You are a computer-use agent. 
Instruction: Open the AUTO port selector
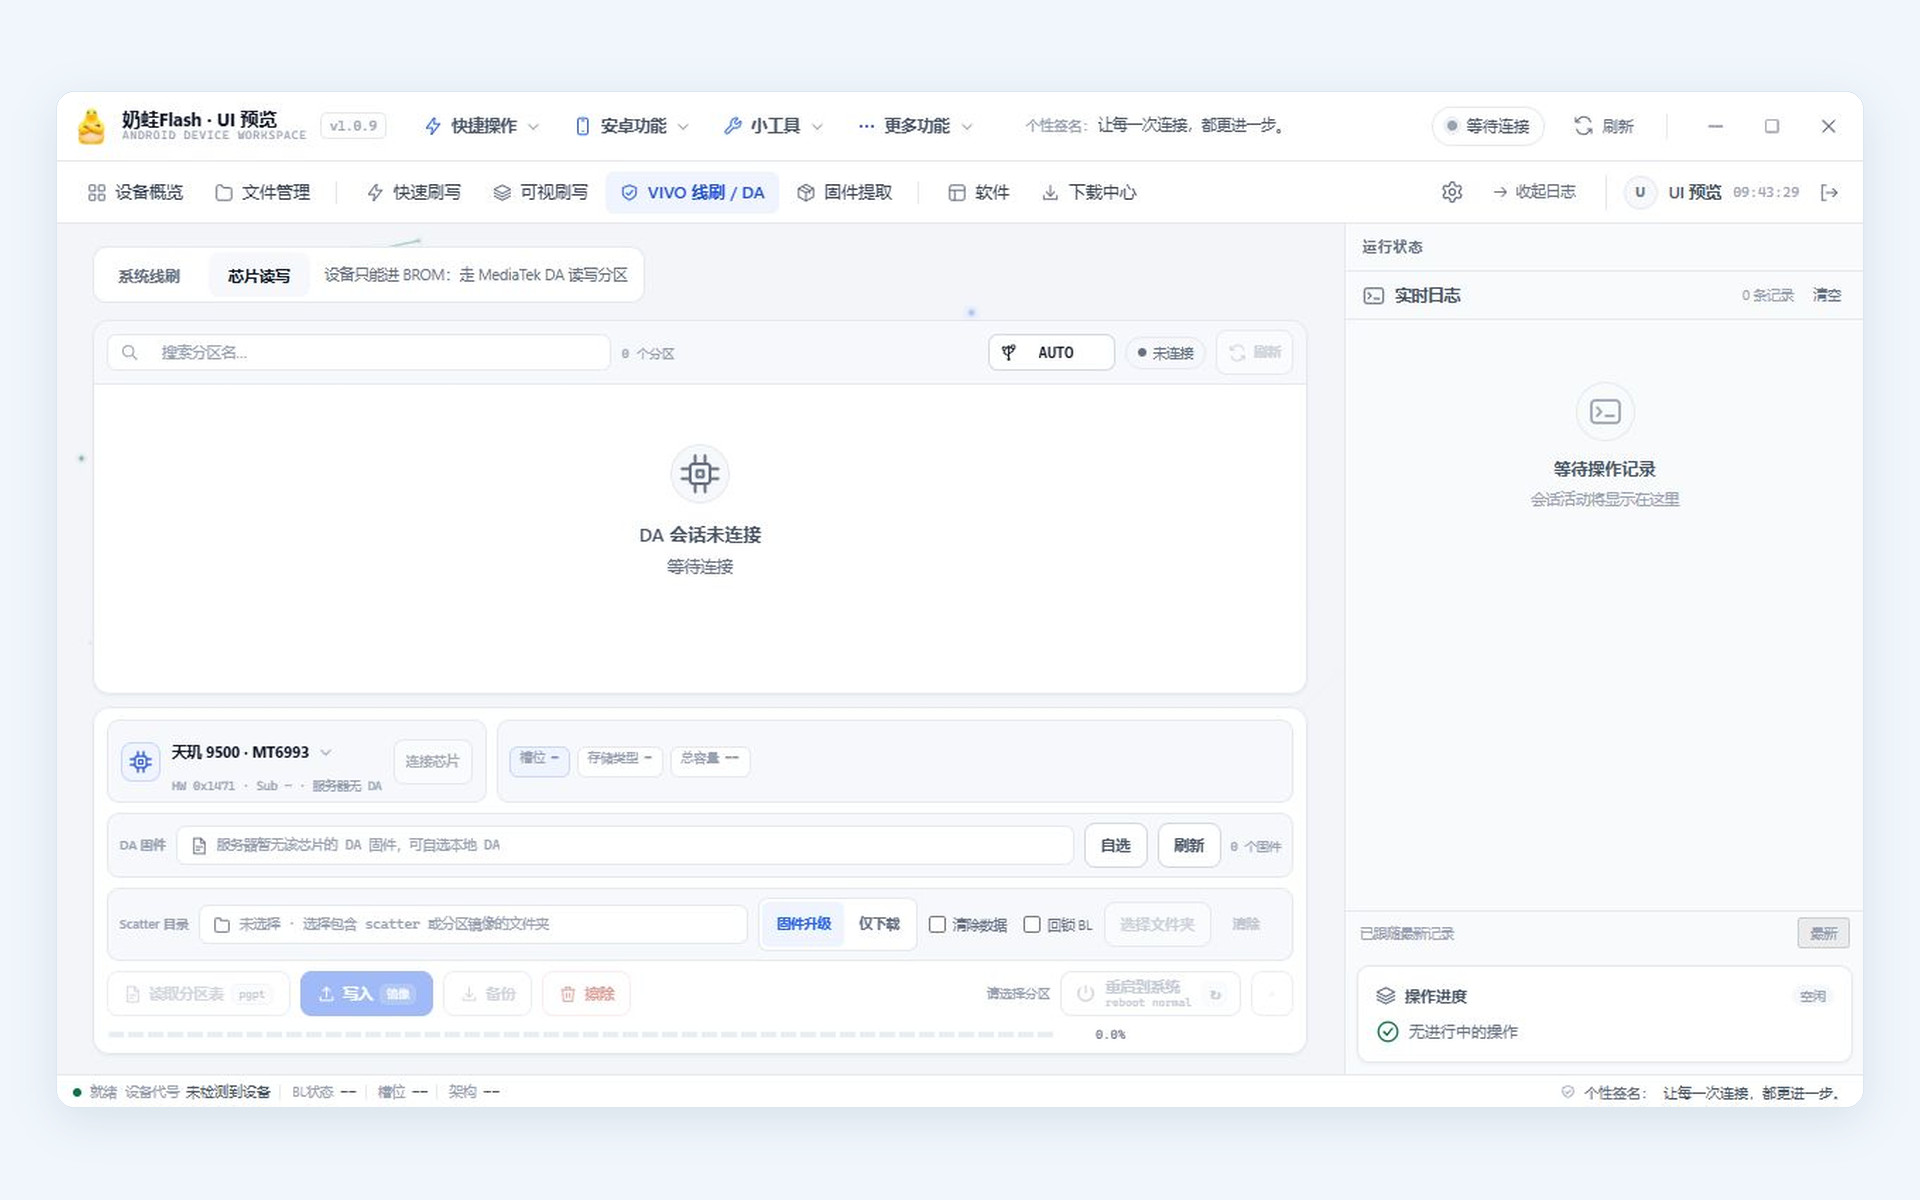pyautogui.click(x=1051, y=353)
